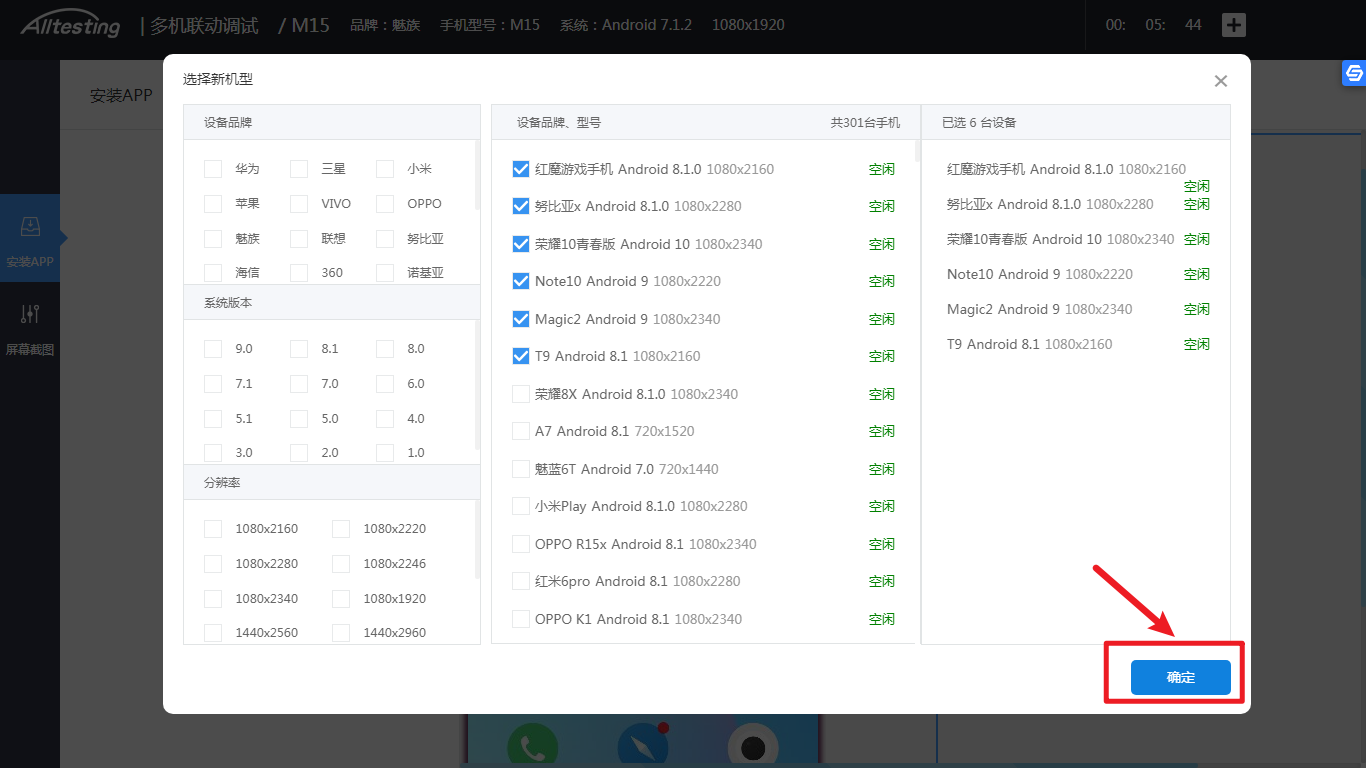Screen dimensions: 1366x768
Task: Uncheck Magic2 Android 9 device
Action: [x=521, y=319]
